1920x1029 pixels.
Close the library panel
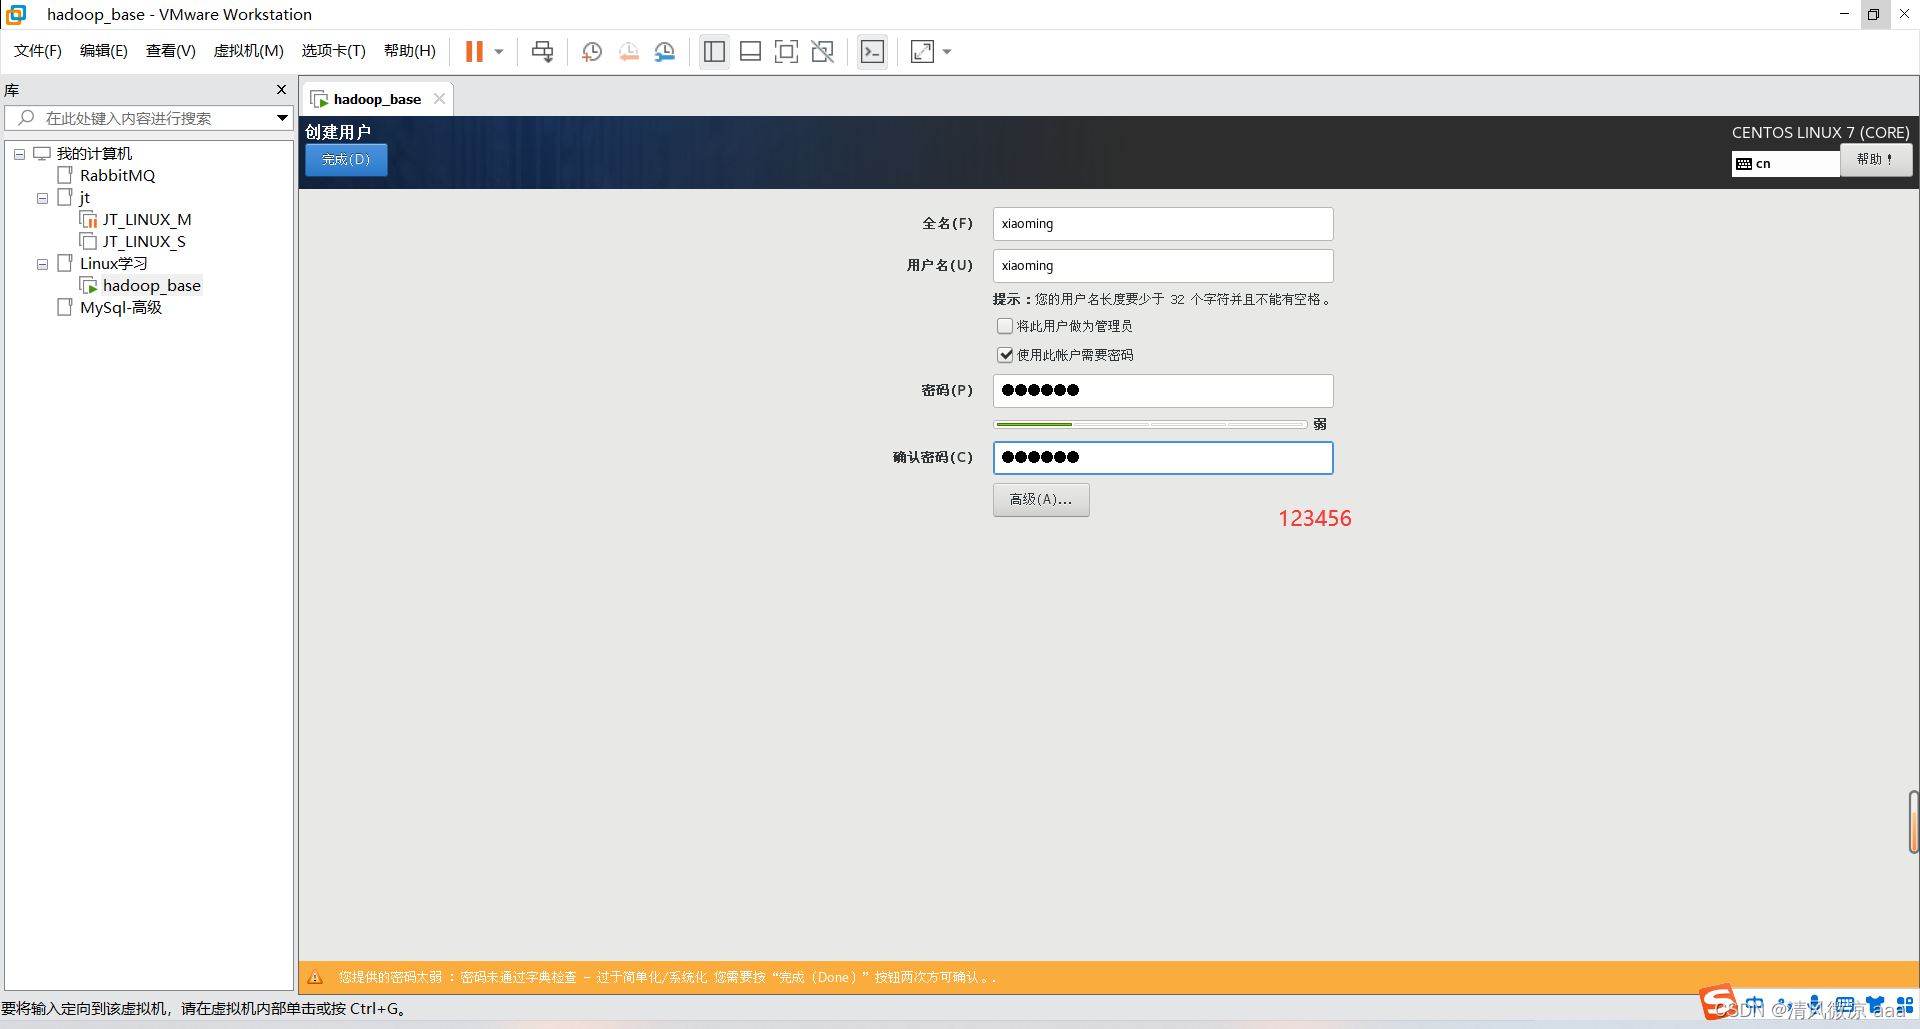(281, 90)
